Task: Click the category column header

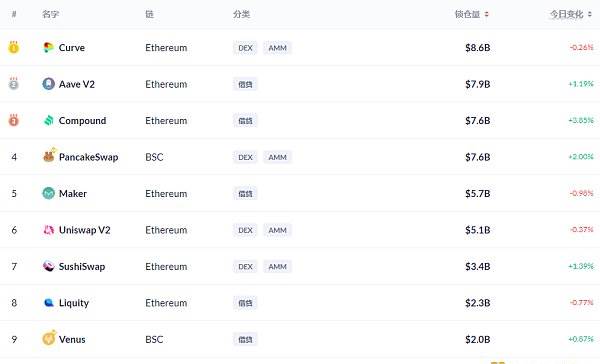Action: [x=241, y=15]
